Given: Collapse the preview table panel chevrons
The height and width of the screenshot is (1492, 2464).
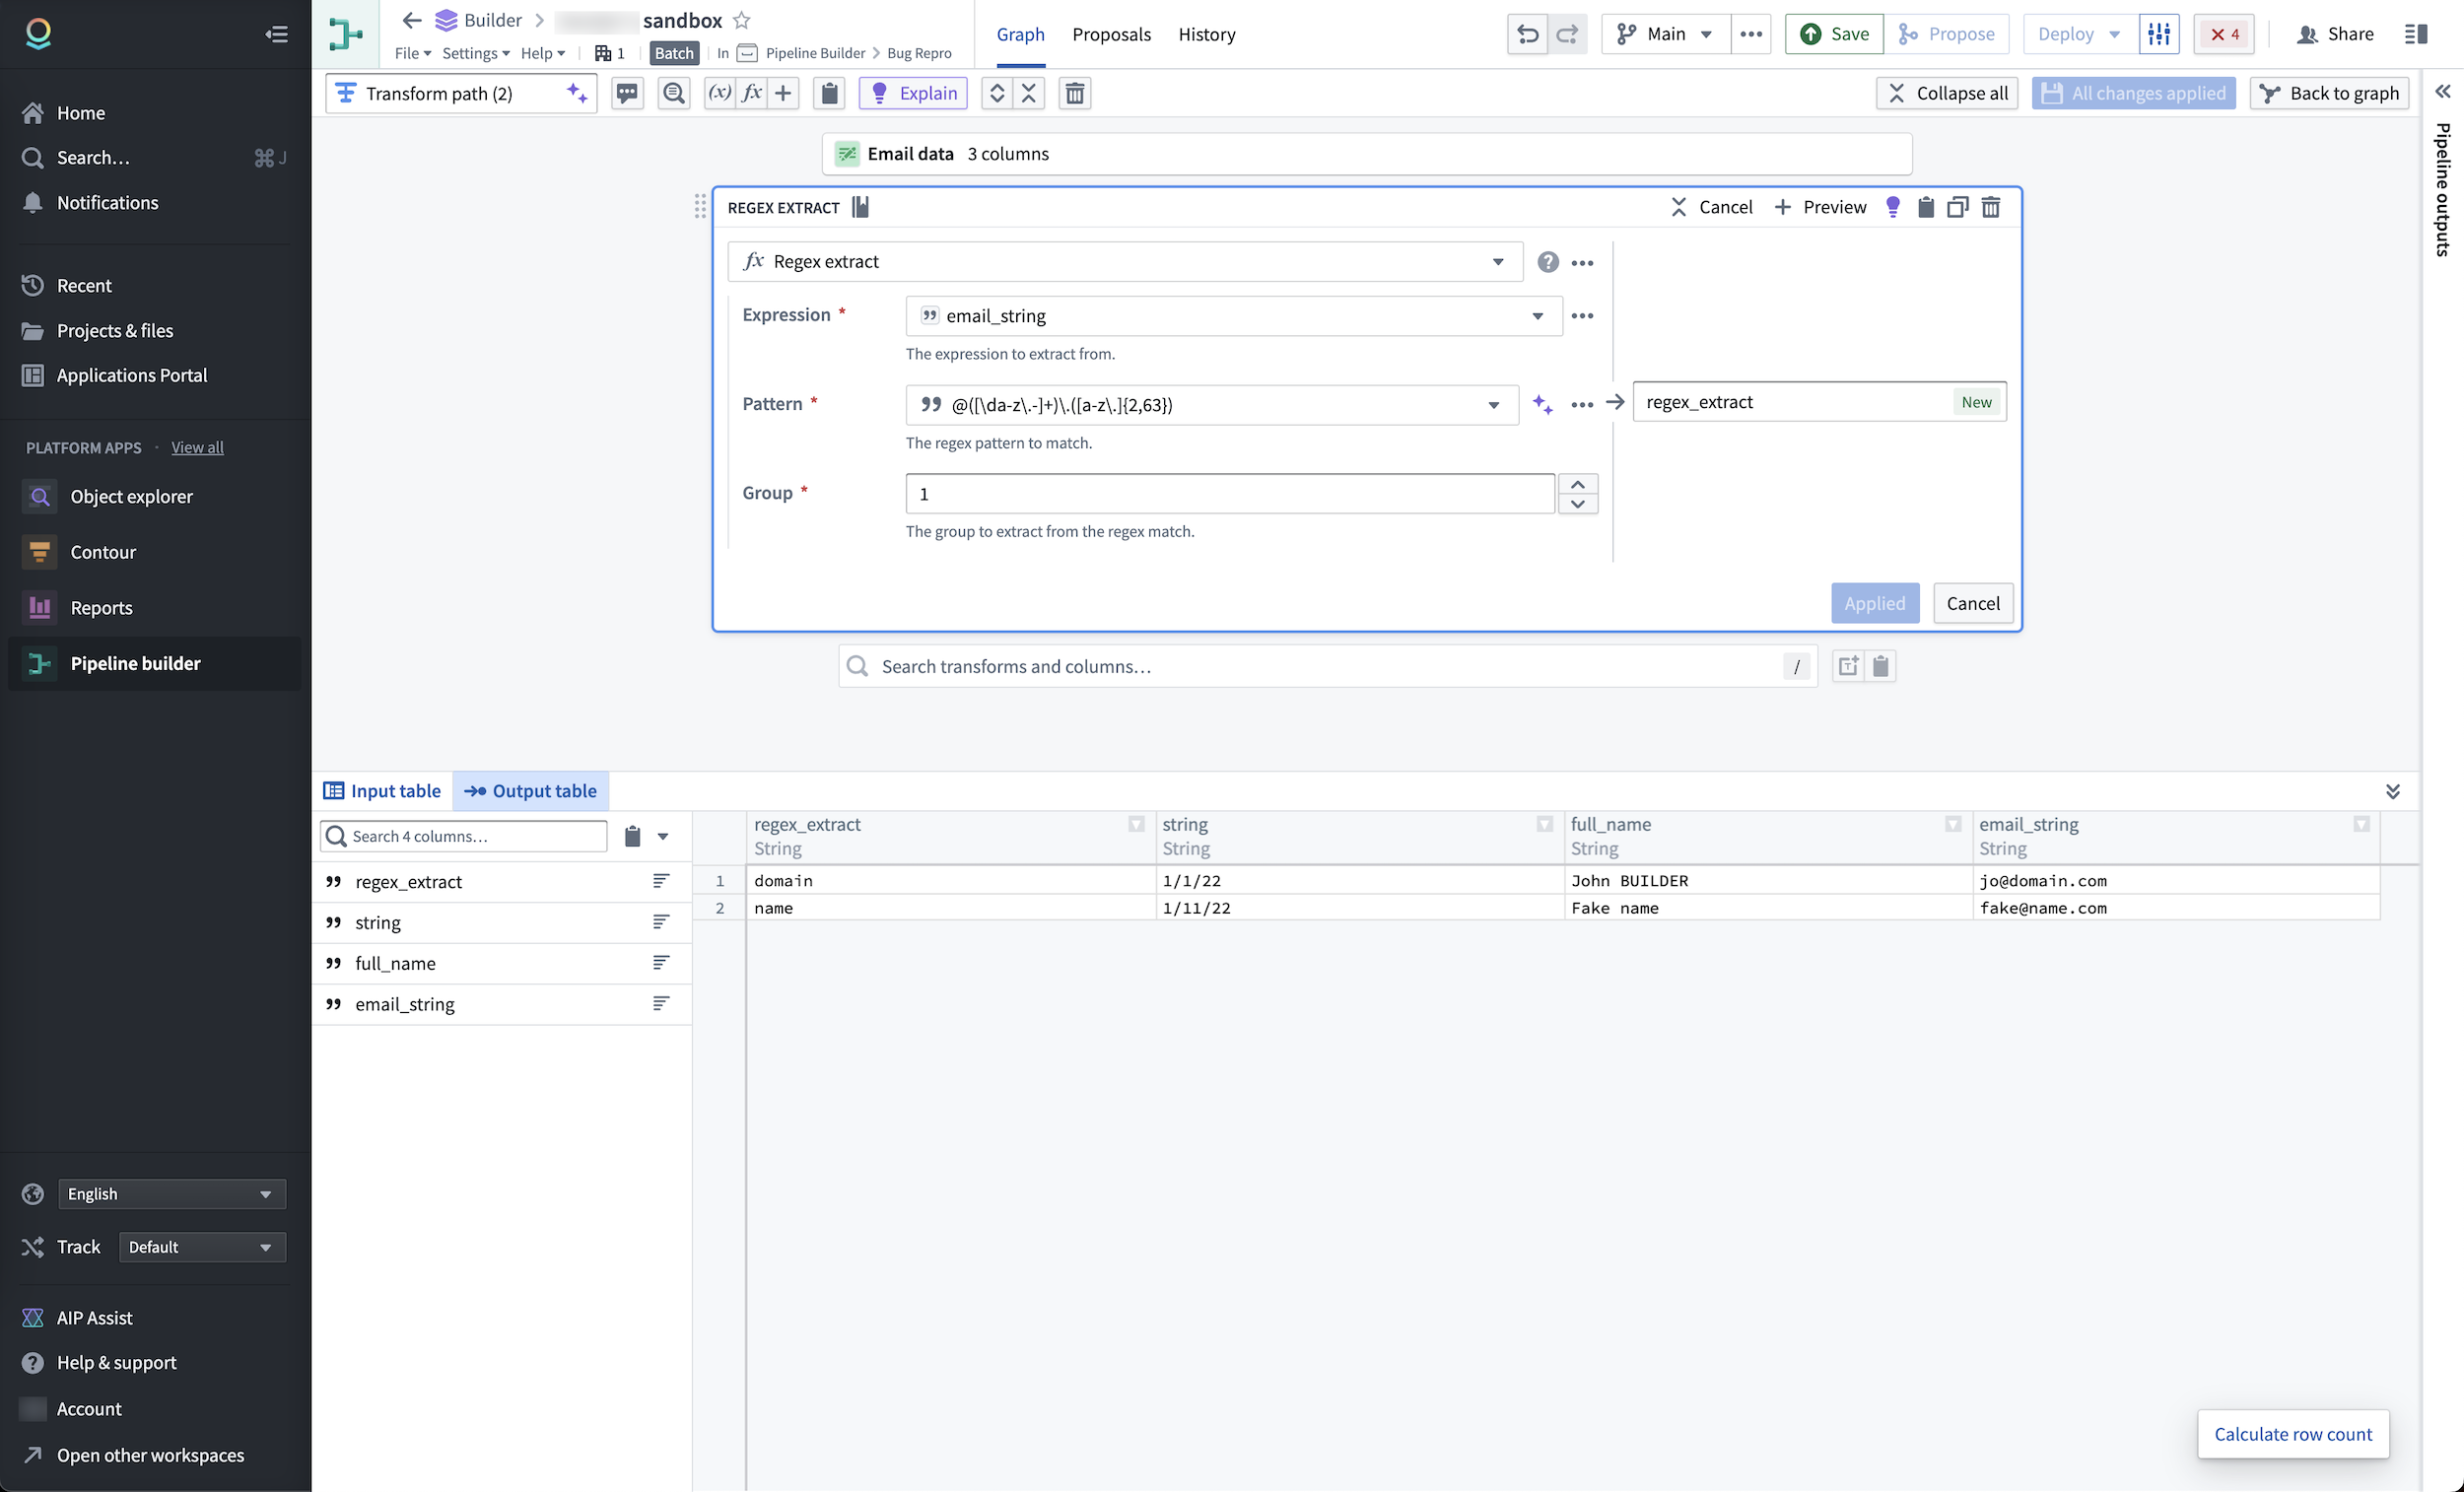Looking at the screenshot, I should [2393, 791].
